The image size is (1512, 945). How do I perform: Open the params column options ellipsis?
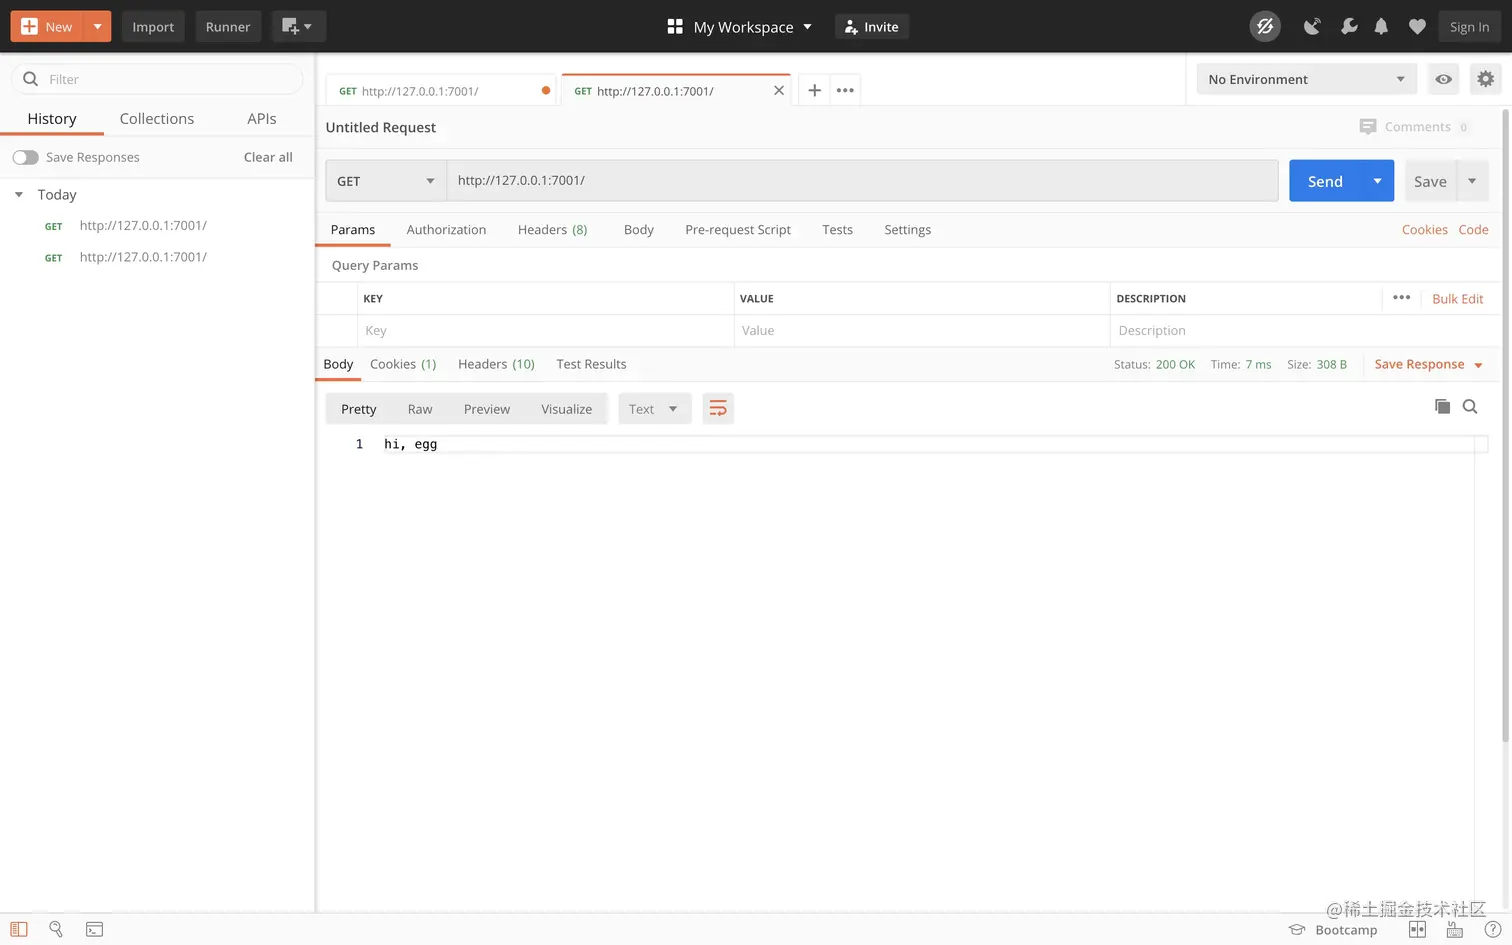[1401, 298]
